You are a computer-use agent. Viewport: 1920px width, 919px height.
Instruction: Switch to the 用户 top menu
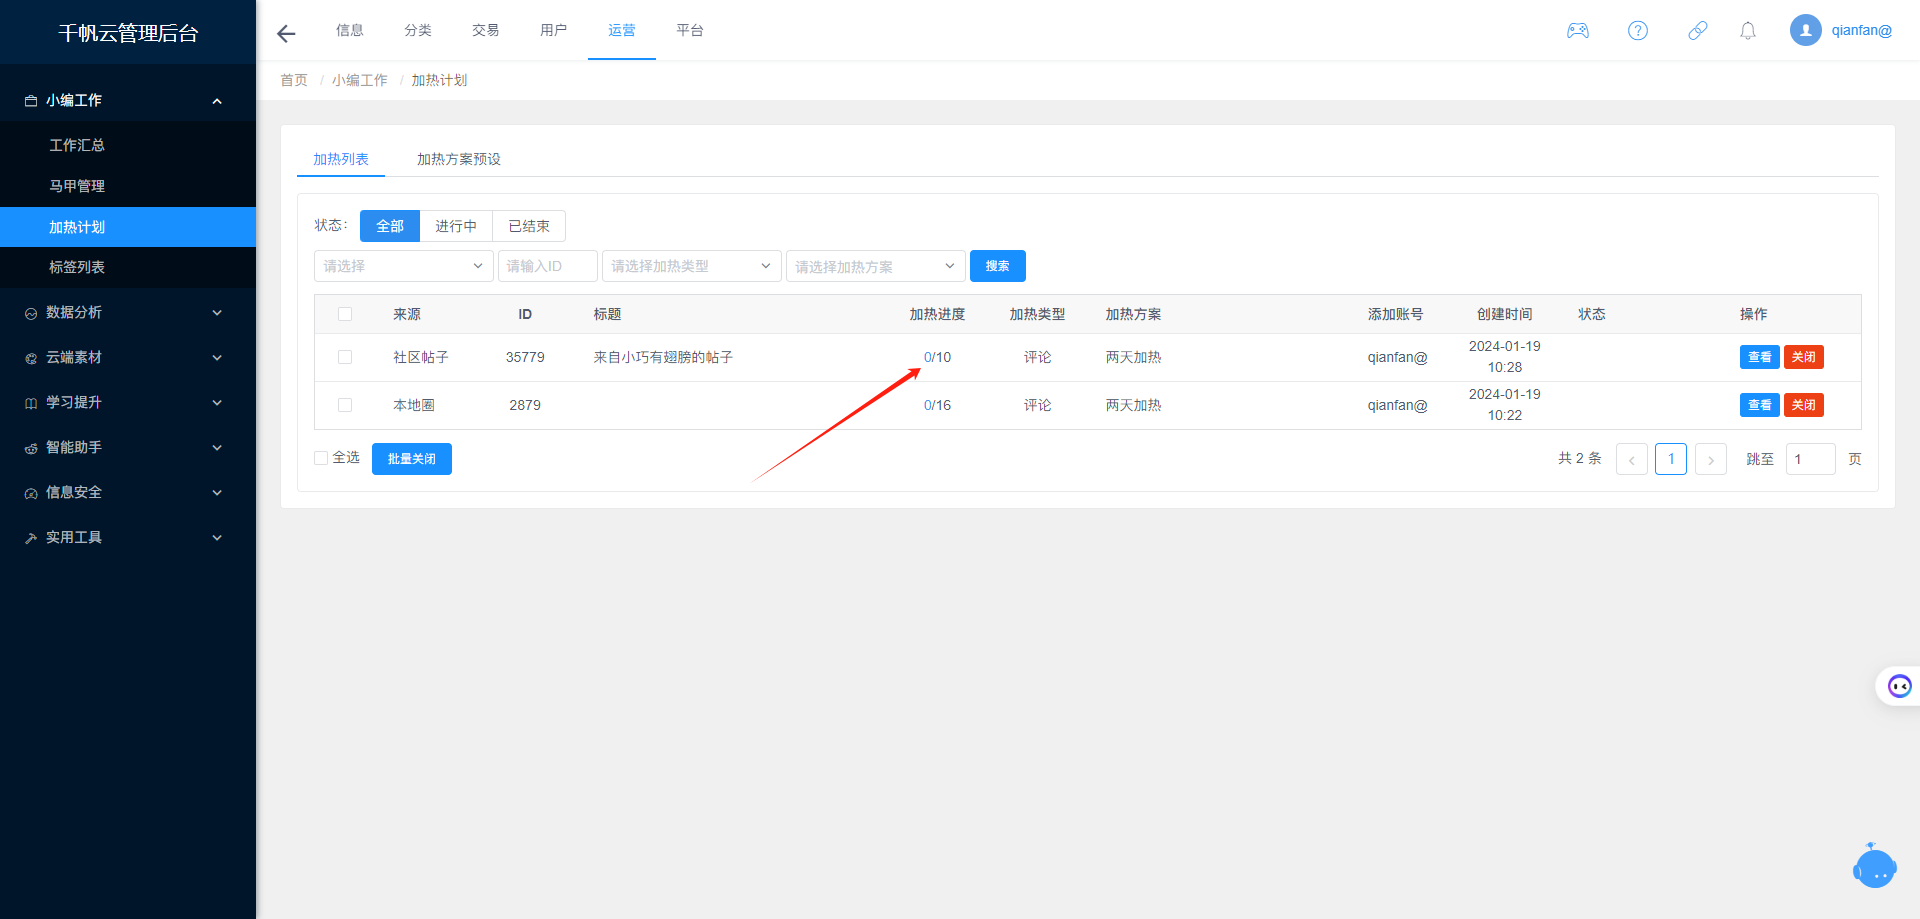point(554,30)
